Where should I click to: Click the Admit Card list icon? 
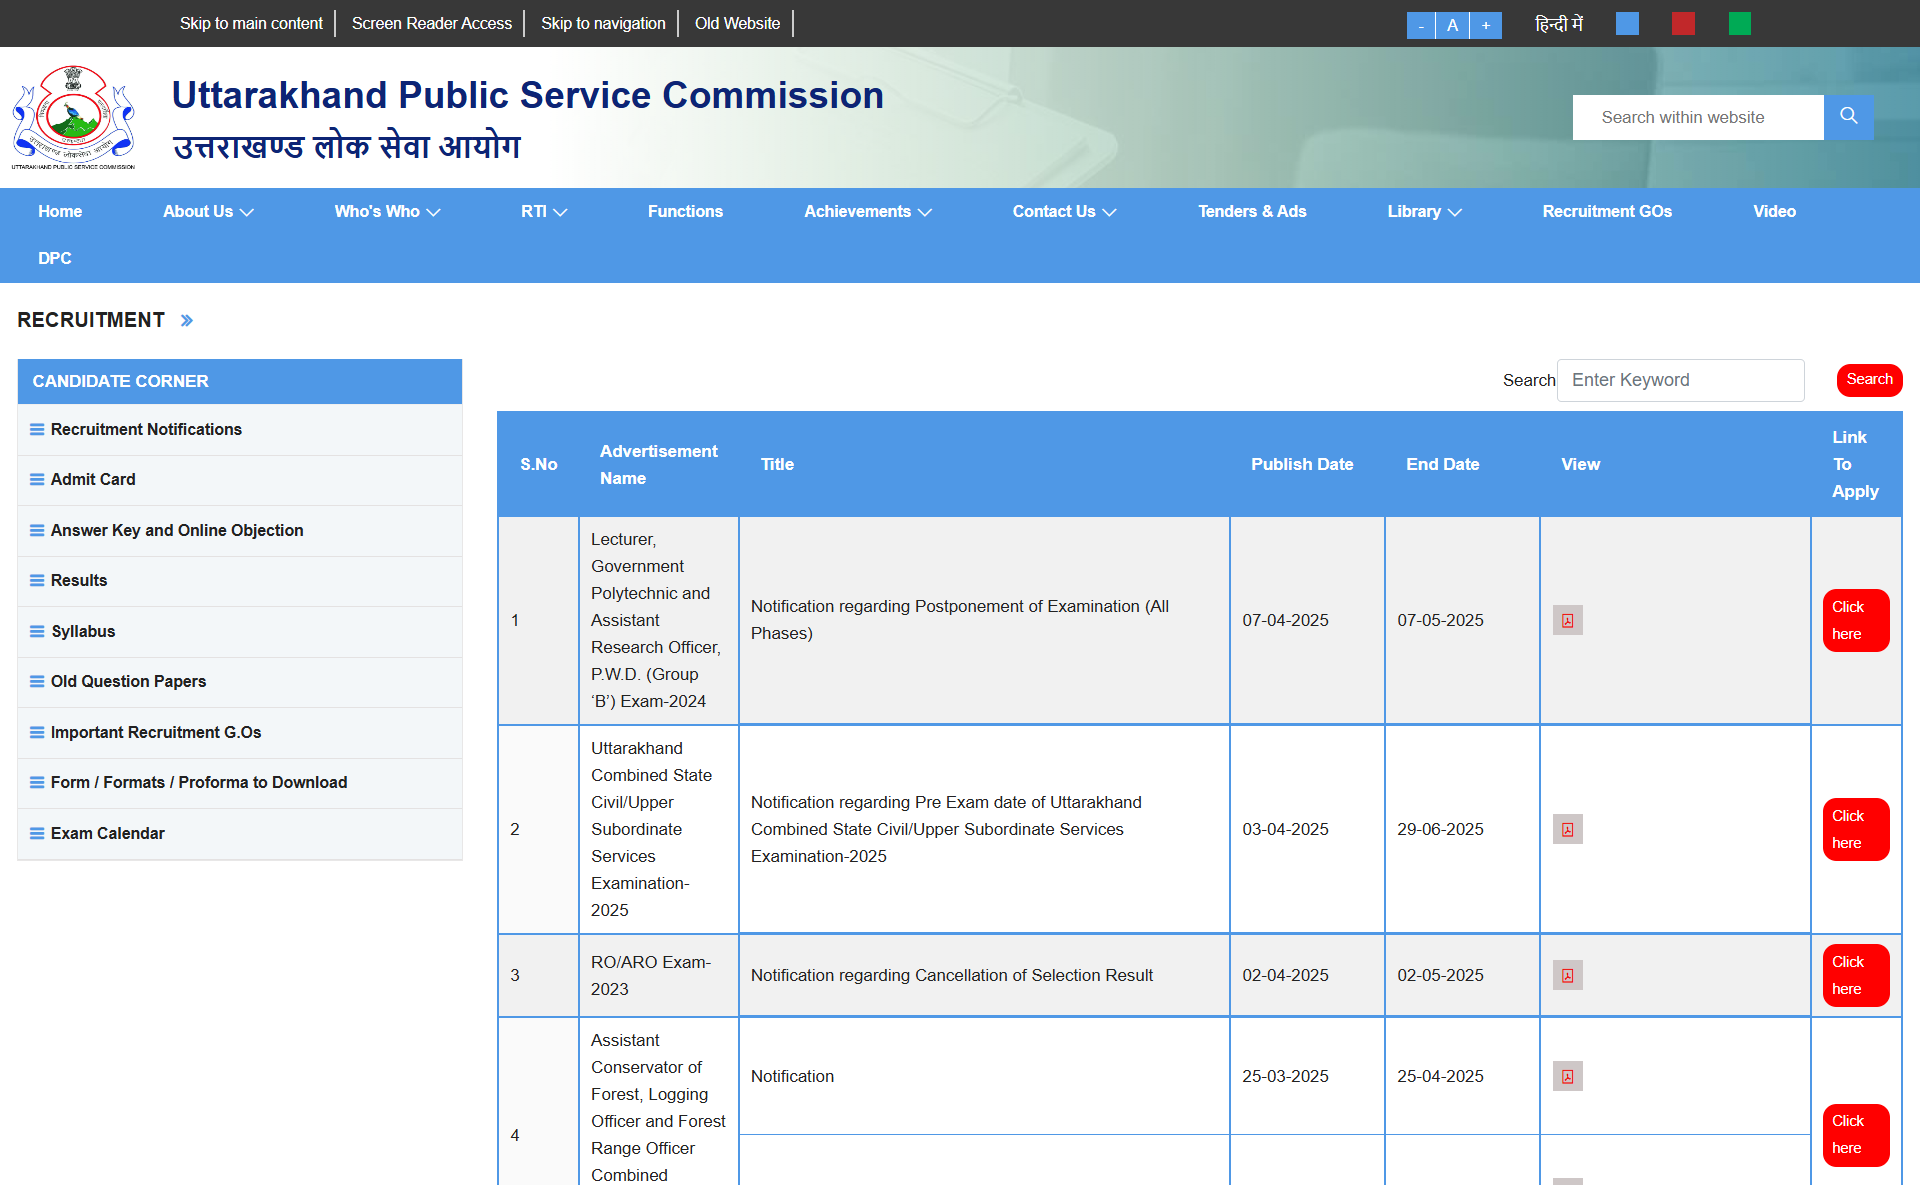pyautogui.click(x=37, y=480)
